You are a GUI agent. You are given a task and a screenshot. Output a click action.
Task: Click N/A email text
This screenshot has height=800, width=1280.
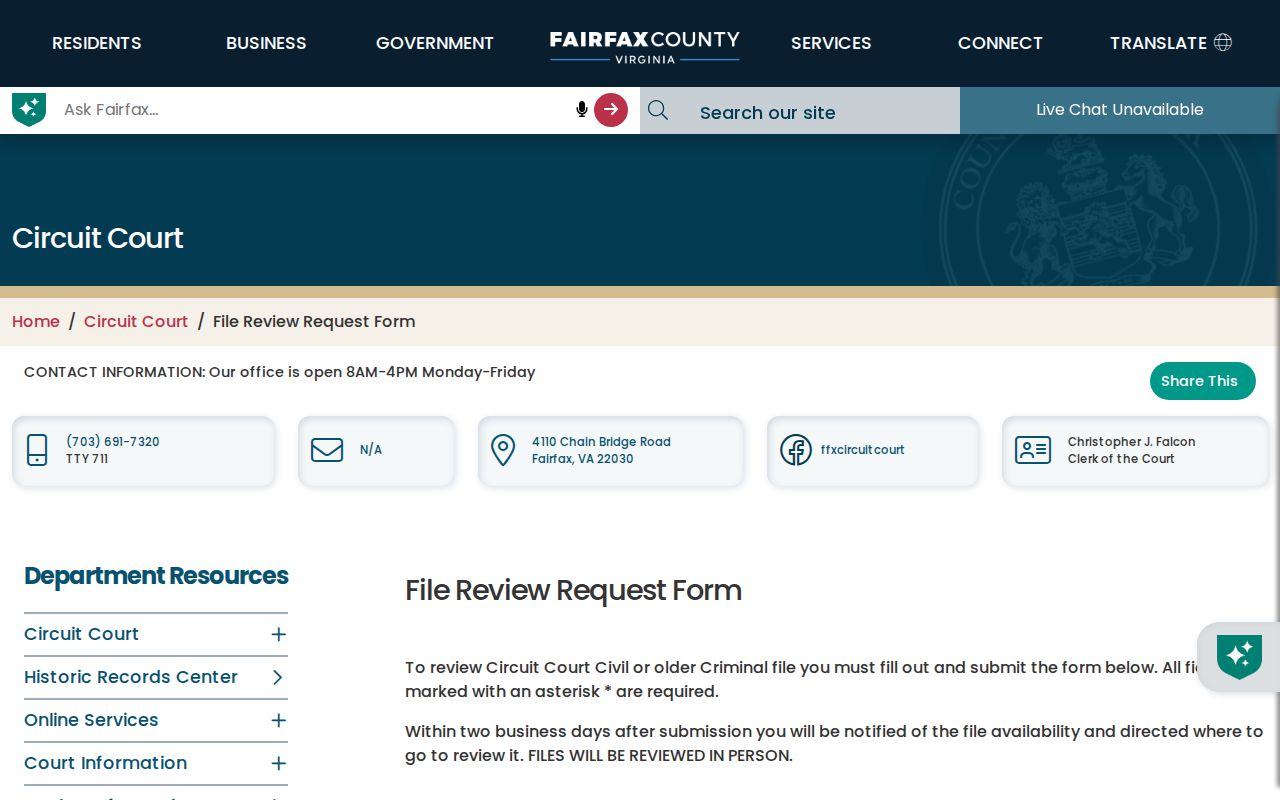pyautogui.click(x=371, y=450)
